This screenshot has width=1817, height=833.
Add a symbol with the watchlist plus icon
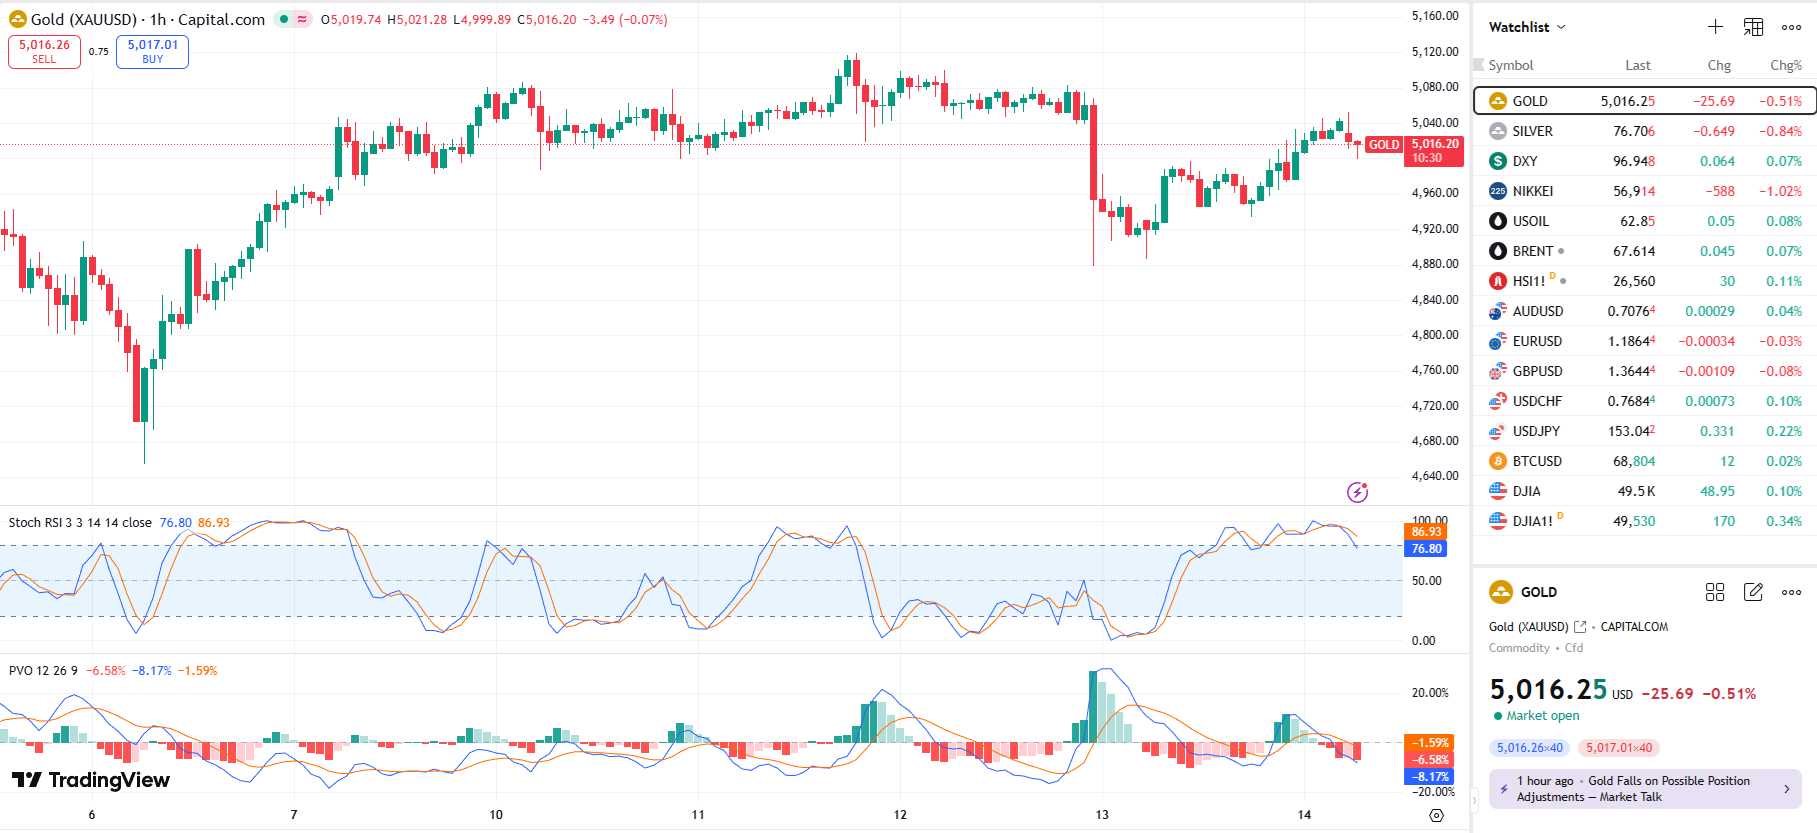click(1715, 27)
